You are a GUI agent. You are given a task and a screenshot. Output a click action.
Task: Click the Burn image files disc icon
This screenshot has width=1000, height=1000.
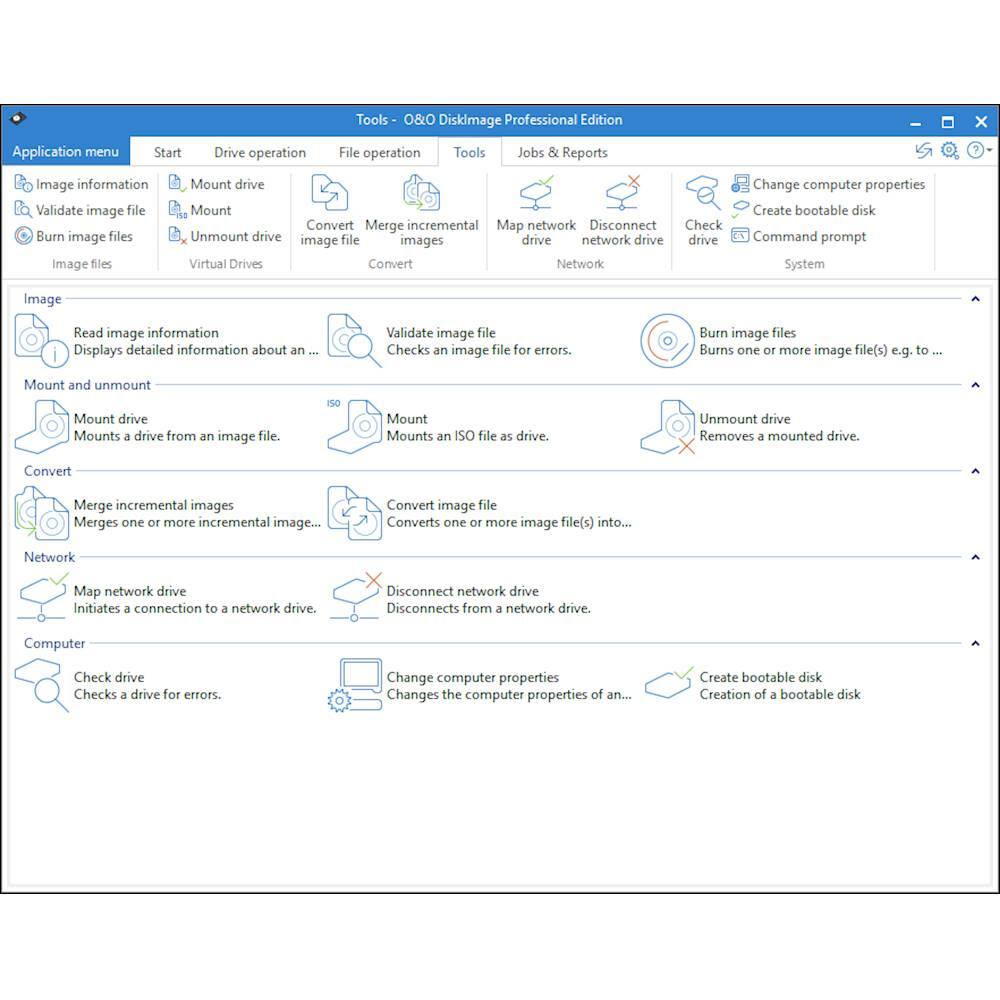click(667, 341)
